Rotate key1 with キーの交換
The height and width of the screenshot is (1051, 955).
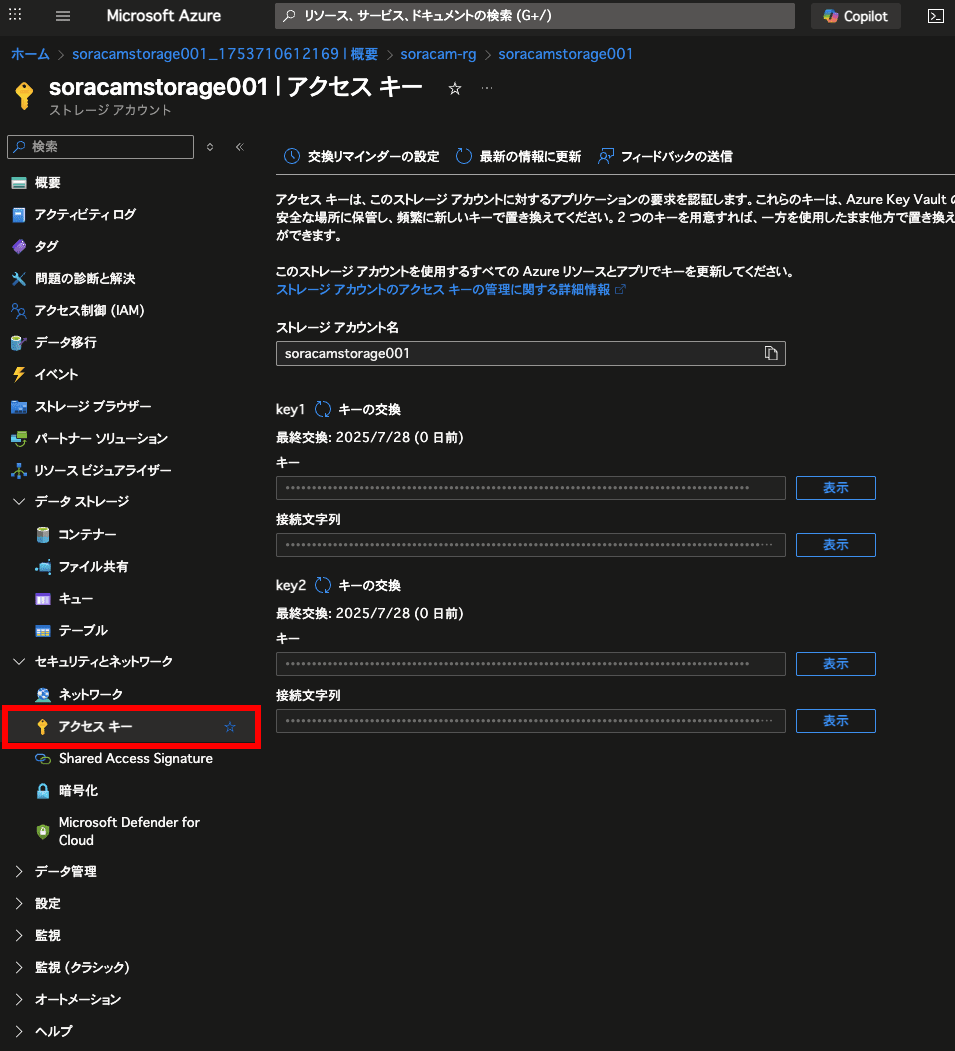[358, 410]
